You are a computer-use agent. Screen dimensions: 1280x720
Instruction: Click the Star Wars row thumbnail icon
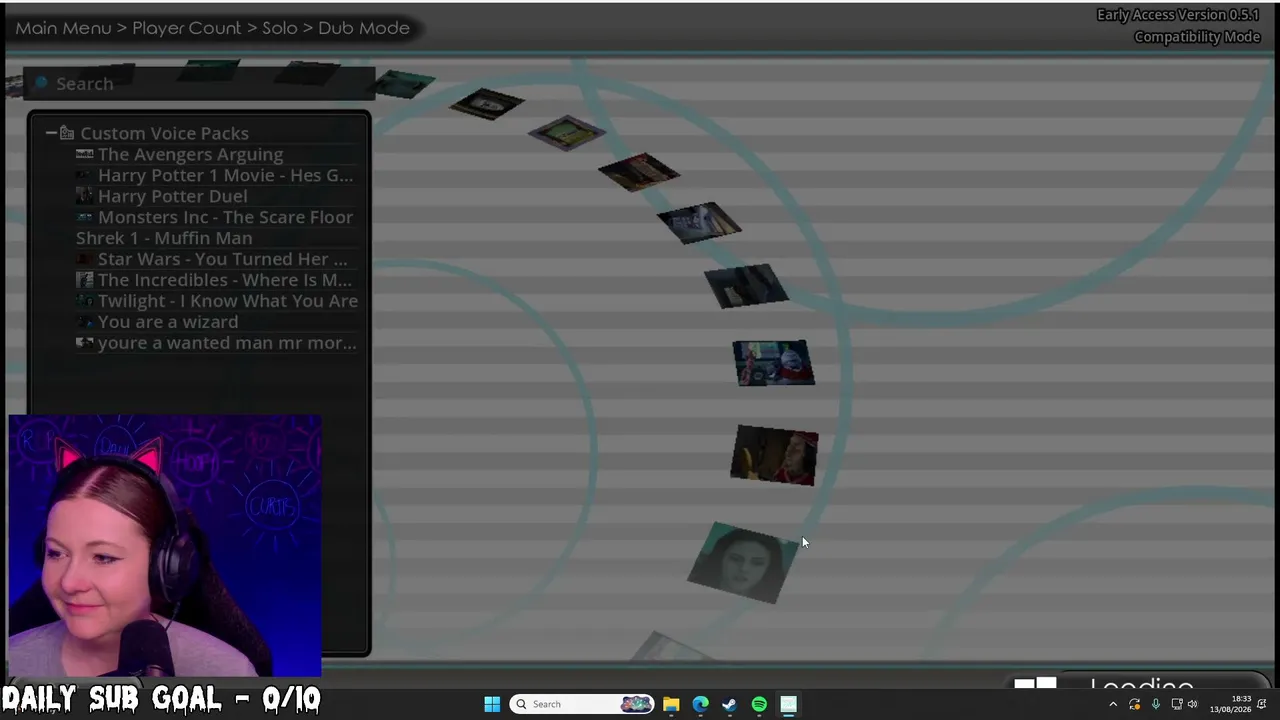coord(85,259)
